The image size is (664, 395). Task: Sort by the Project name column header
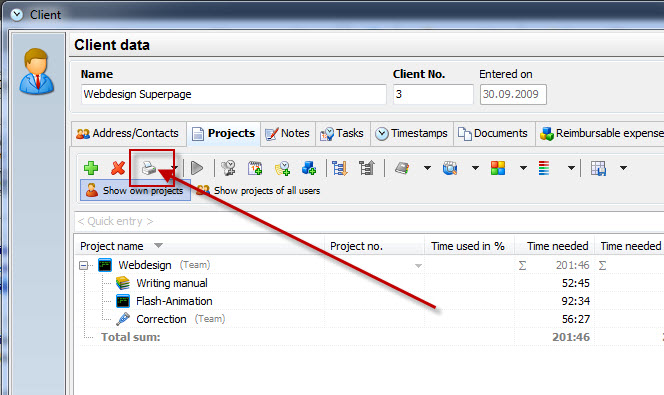[199, 246]
